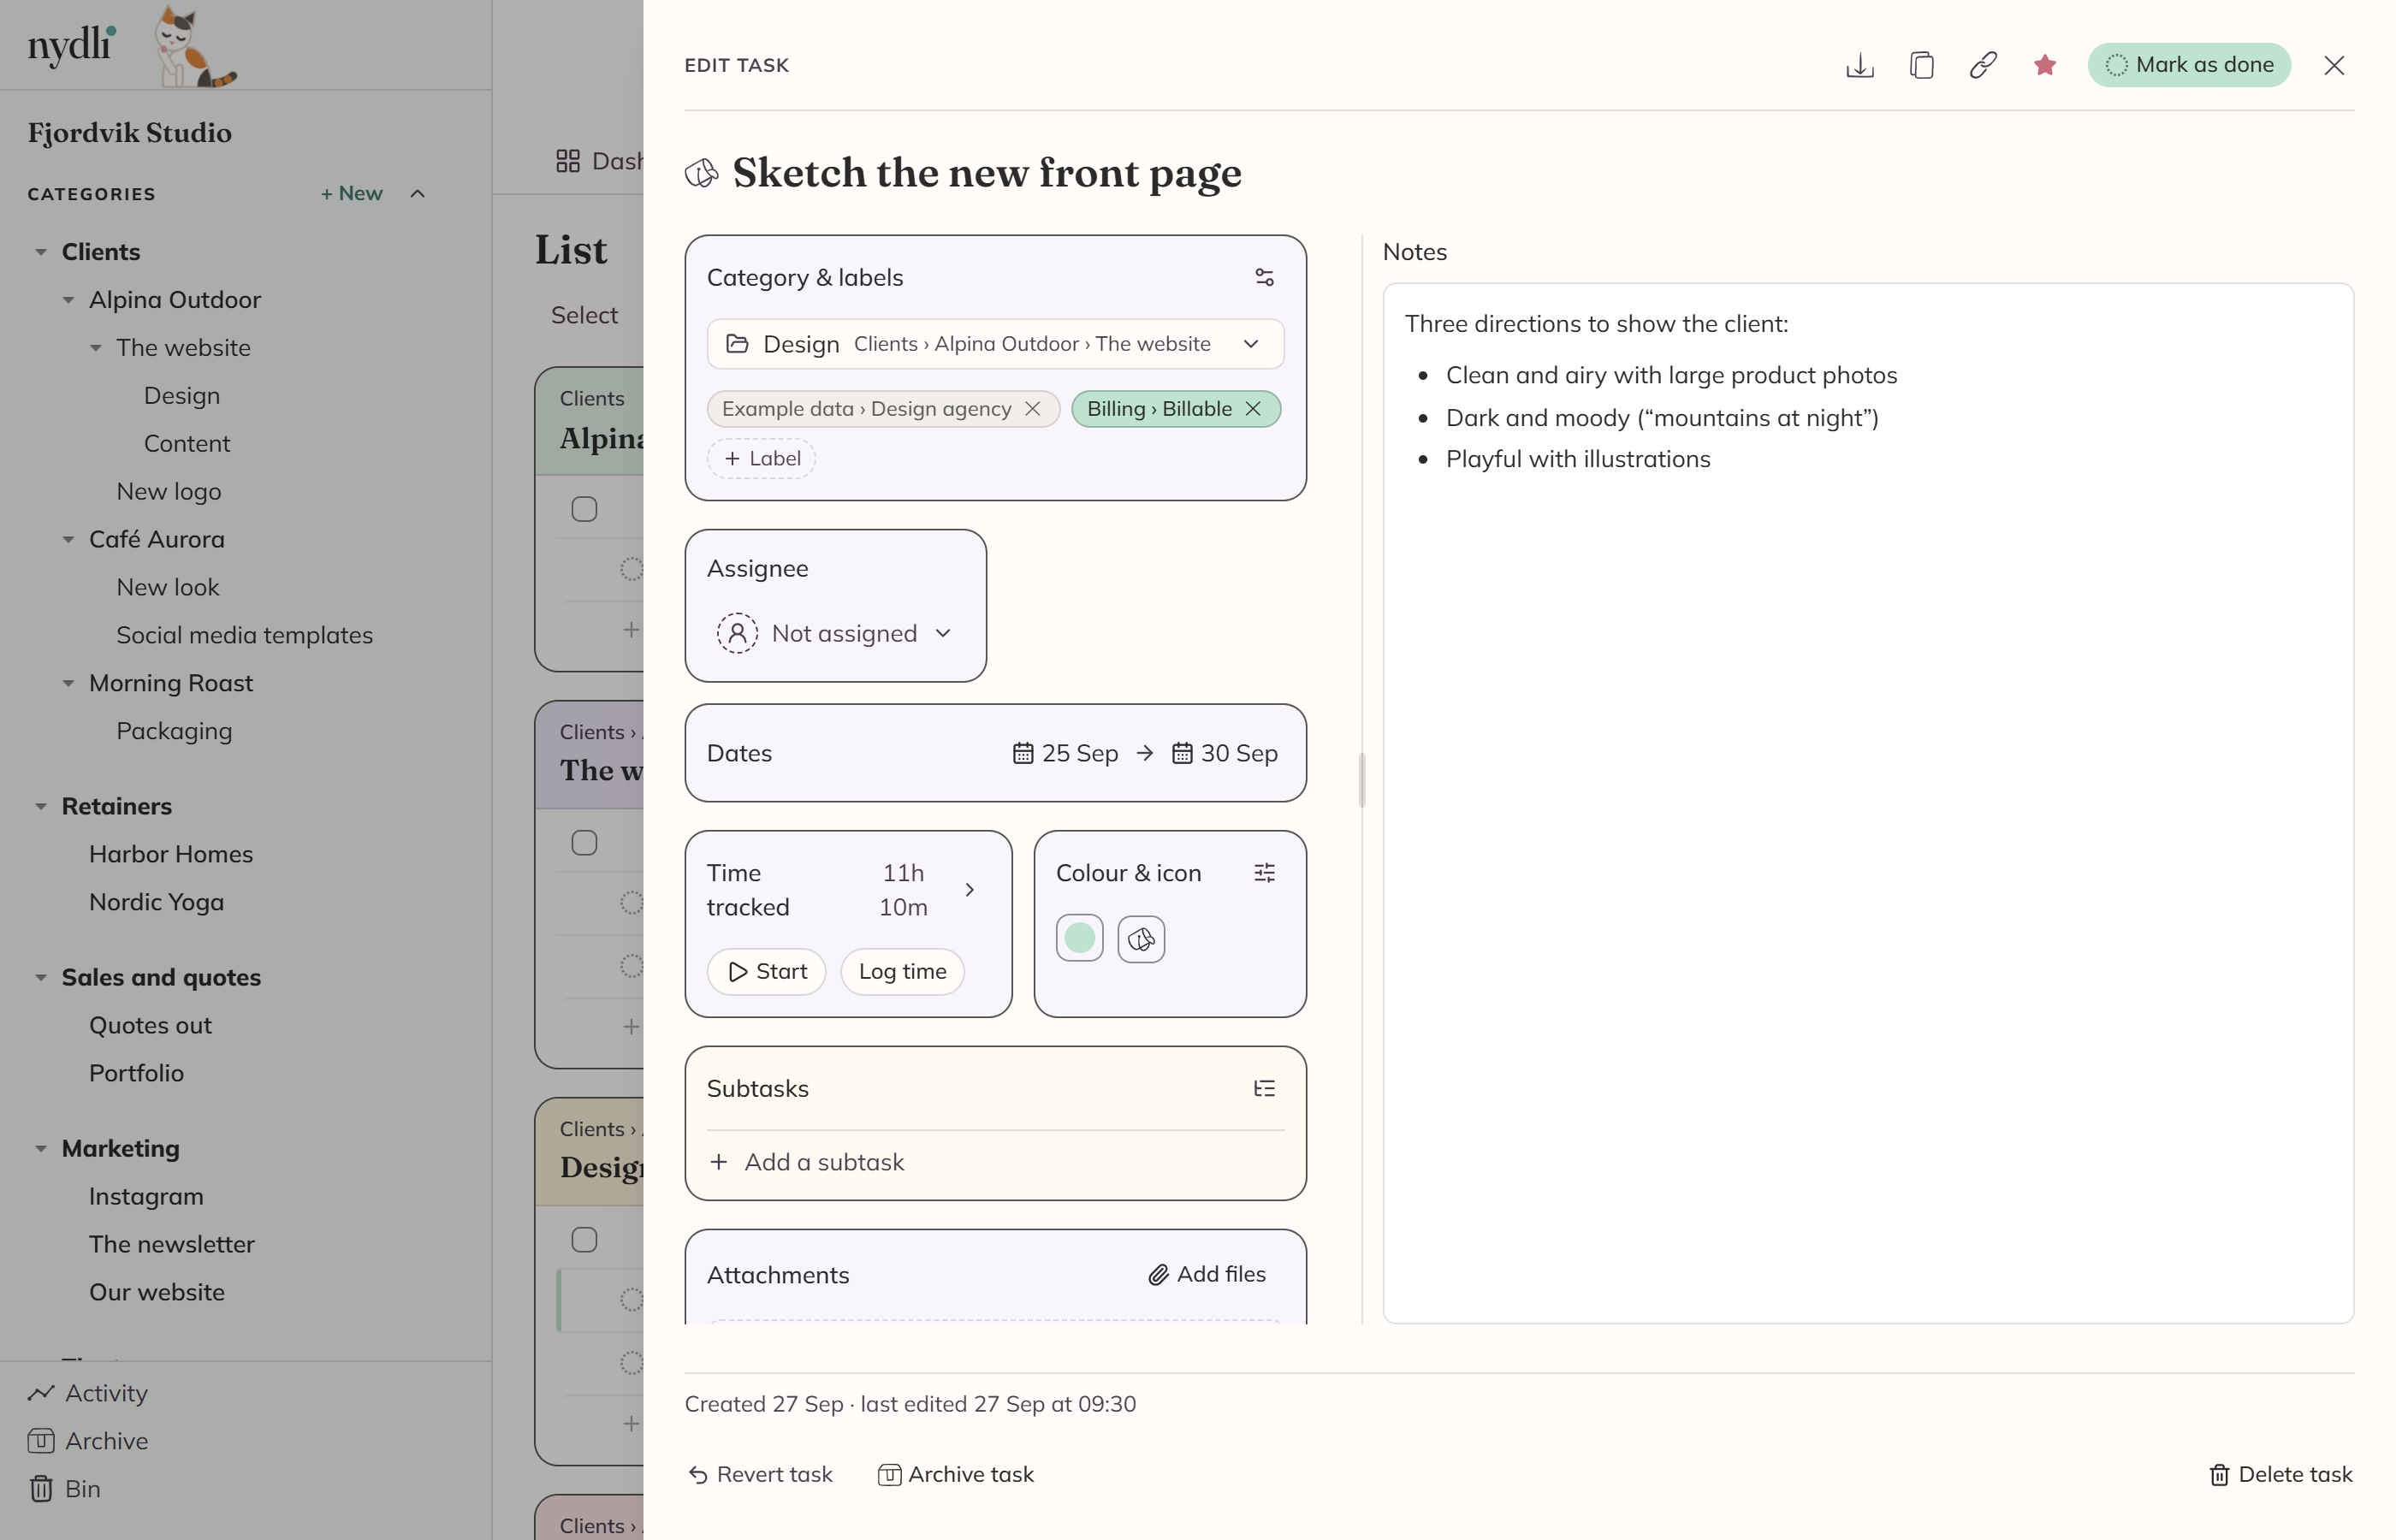This screenshot has width=2396, height=1540.
Task: Click Select in the List view
Action: (584, 315)
